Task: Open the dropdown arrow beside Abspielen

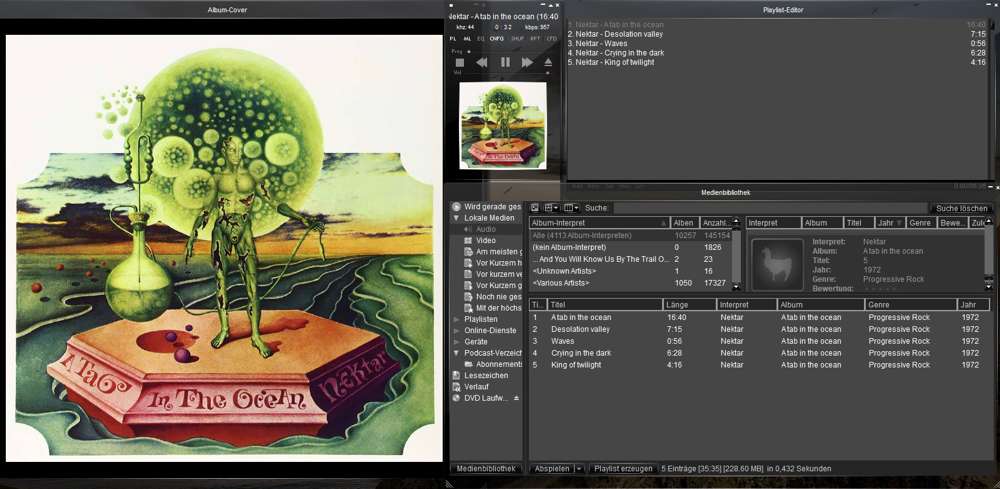Action: coord(579,468)
